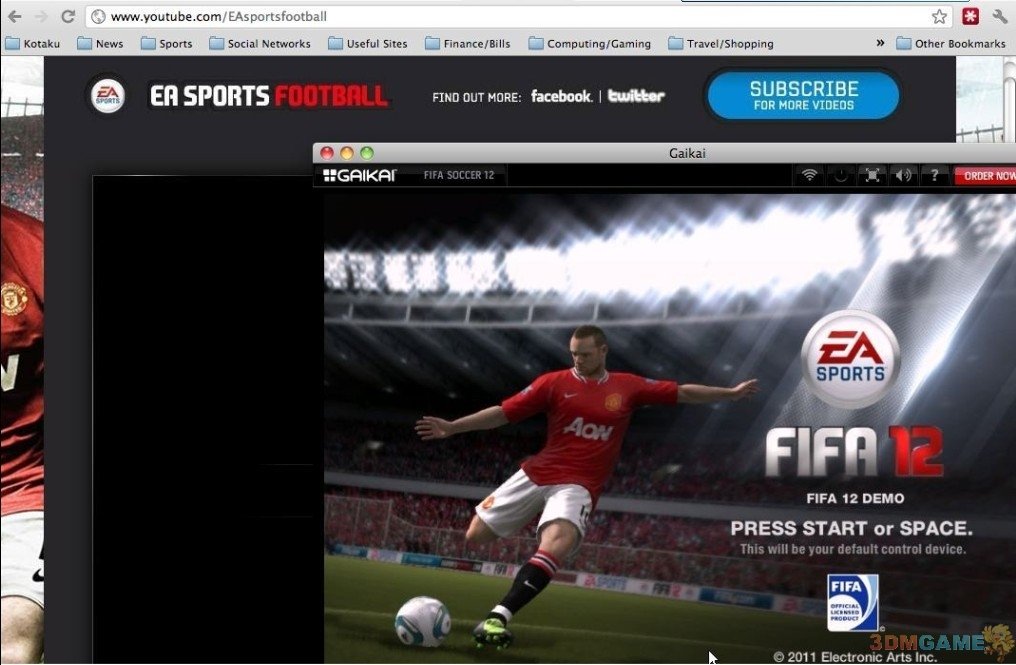Open the Sports bookmarks folder
Viewport: 1016px width, 665px height.
167,43
